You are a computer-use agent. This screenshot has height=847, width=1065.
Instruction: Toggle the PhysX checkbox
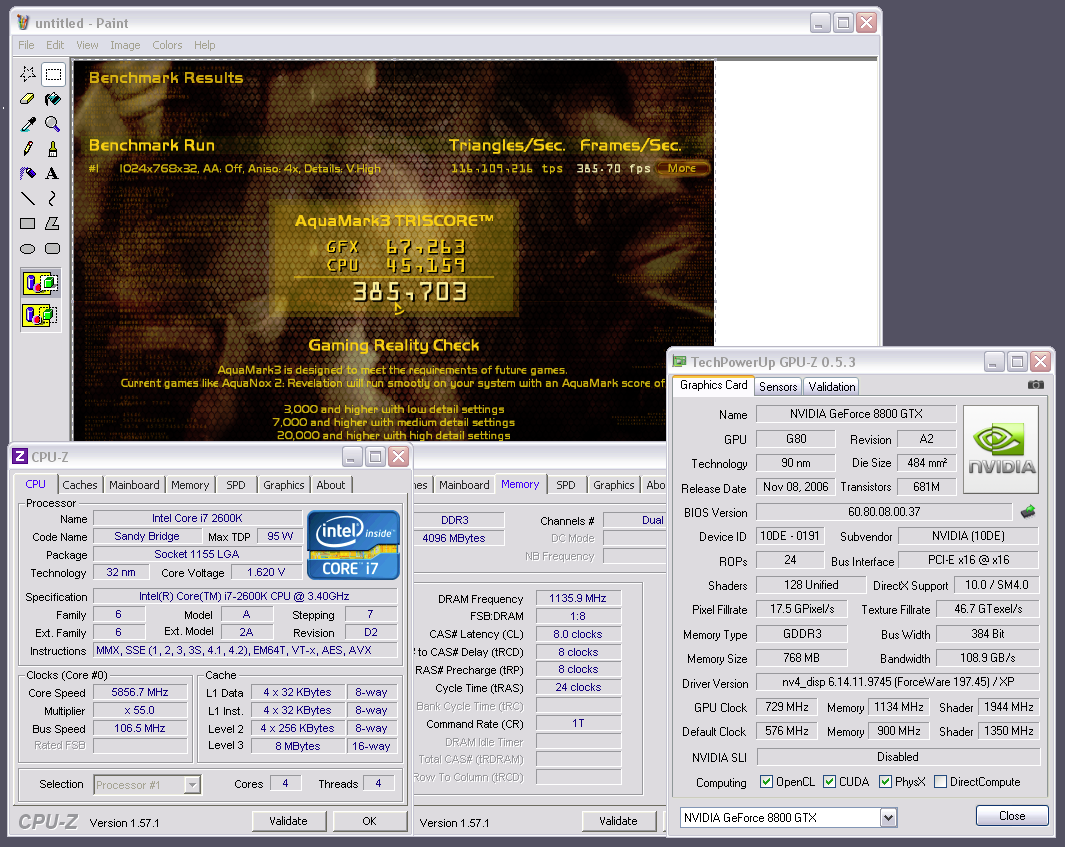tap(885, 782)
